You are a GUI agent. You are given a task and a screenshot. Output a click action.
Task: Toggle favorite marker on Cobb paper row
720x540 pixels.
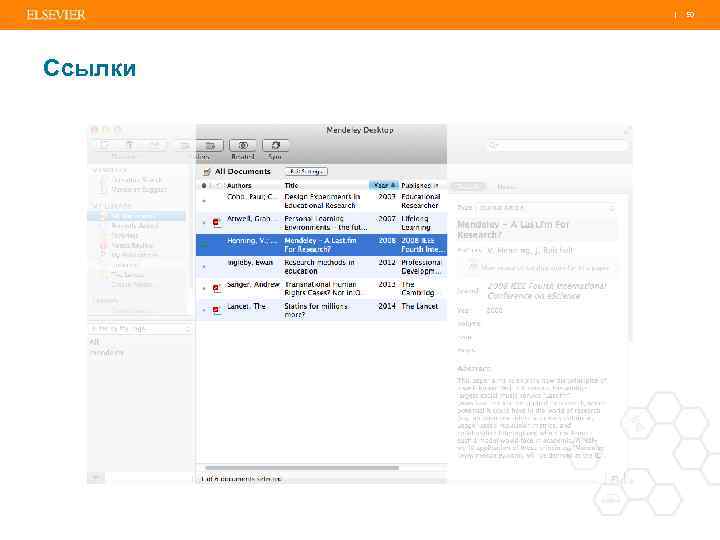204,201
